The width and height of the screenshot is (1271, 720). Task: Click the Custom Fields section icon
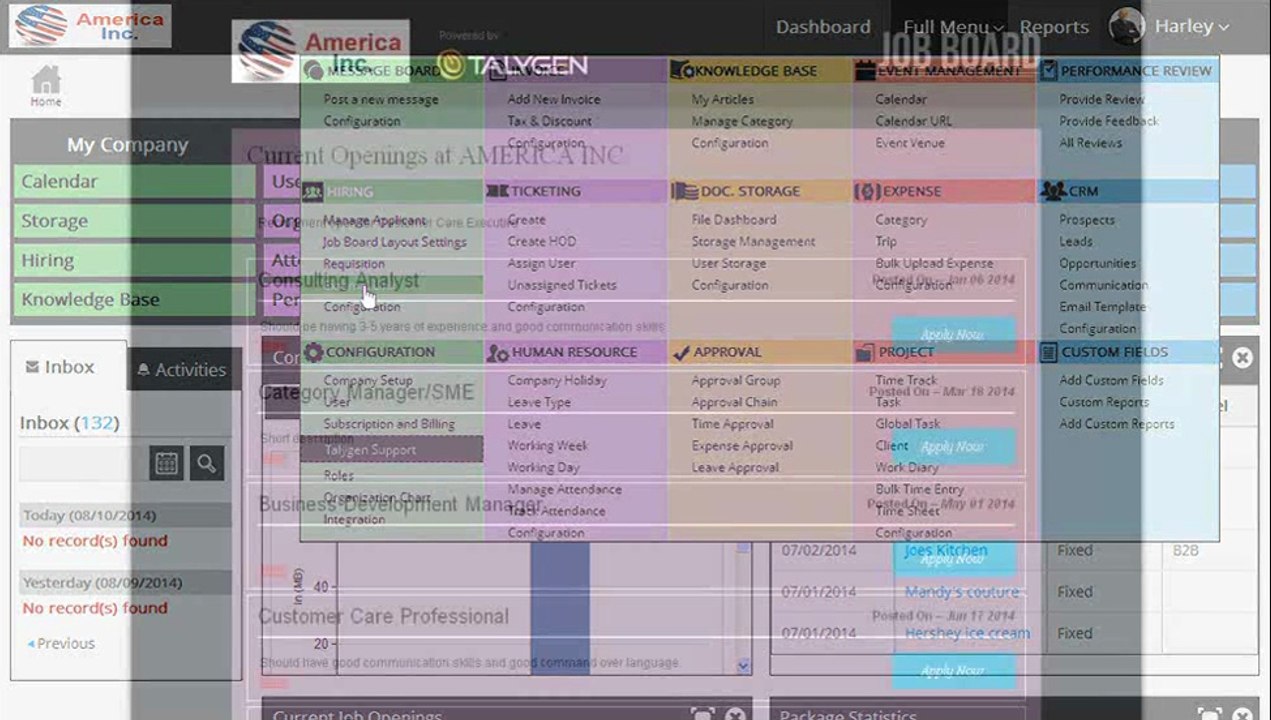coord(1049,352)
